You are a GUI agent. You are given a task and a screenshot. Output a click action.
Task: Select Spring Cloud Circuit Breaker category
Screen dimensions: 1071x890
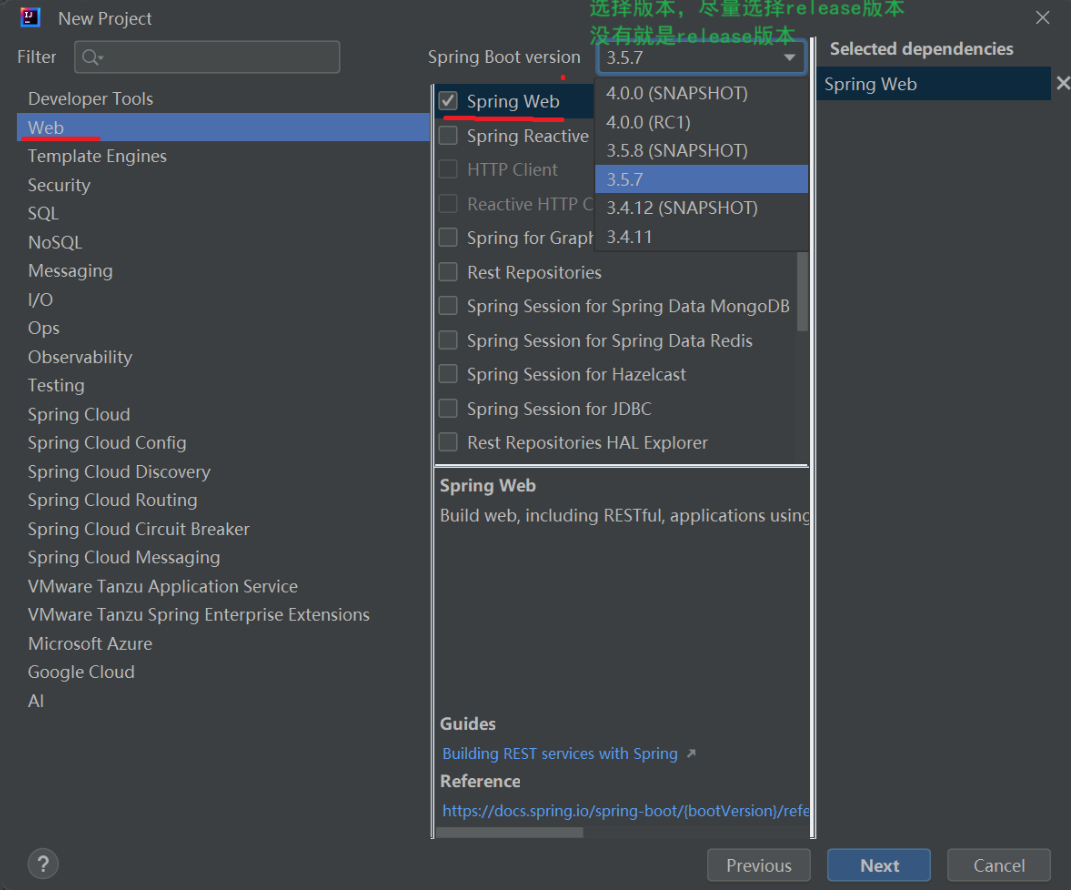tap(223, 529)
